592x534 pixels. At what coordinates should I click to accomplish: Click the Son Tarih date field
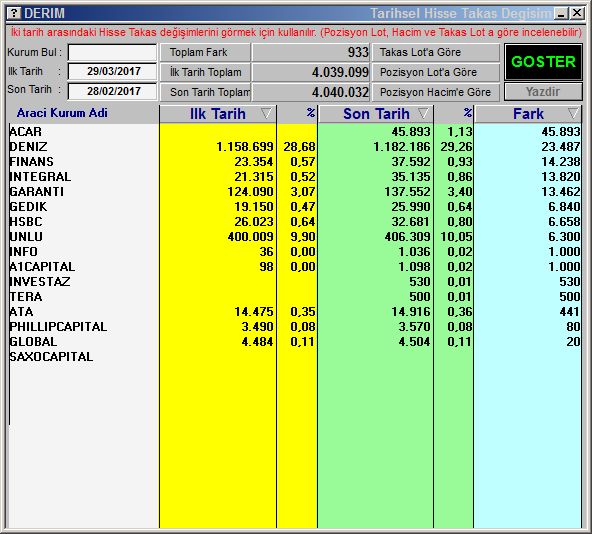(113, 91)
